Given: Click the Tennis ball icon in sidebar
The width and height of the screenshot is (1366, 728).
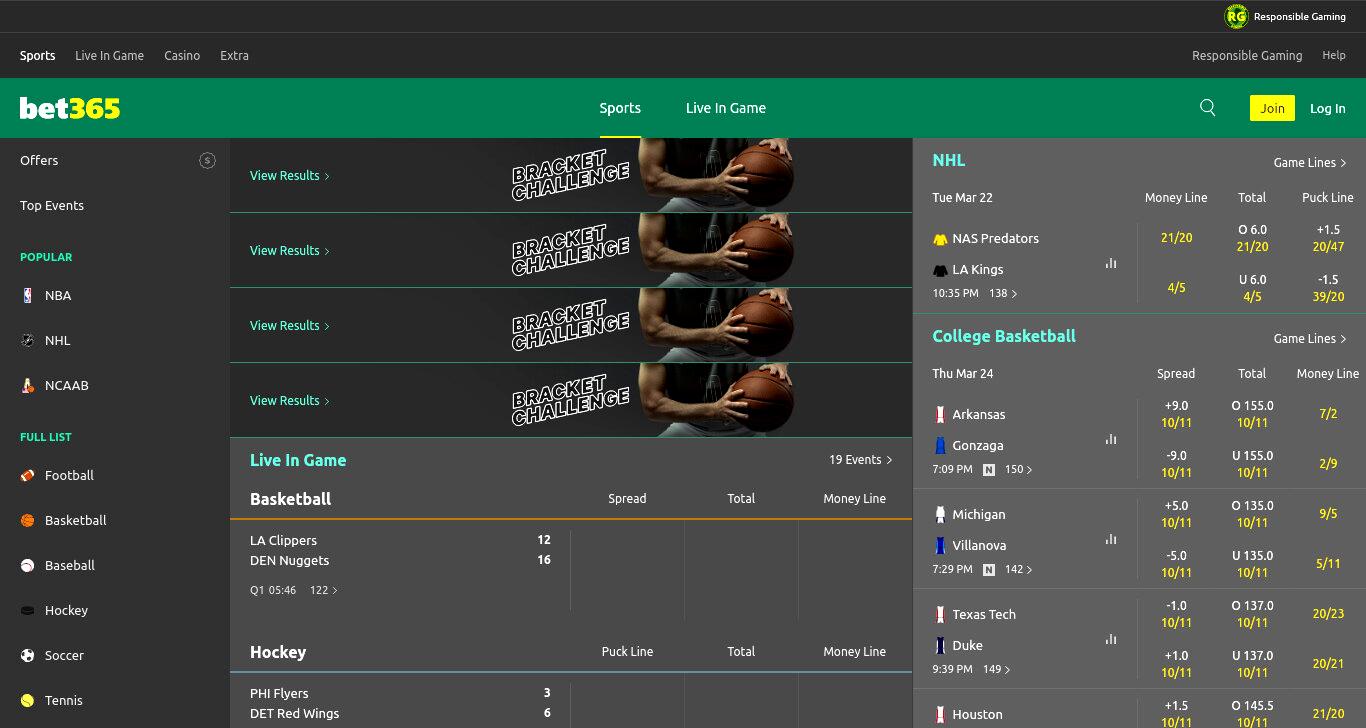Looking at the screenshot, I should pos(27,700).
